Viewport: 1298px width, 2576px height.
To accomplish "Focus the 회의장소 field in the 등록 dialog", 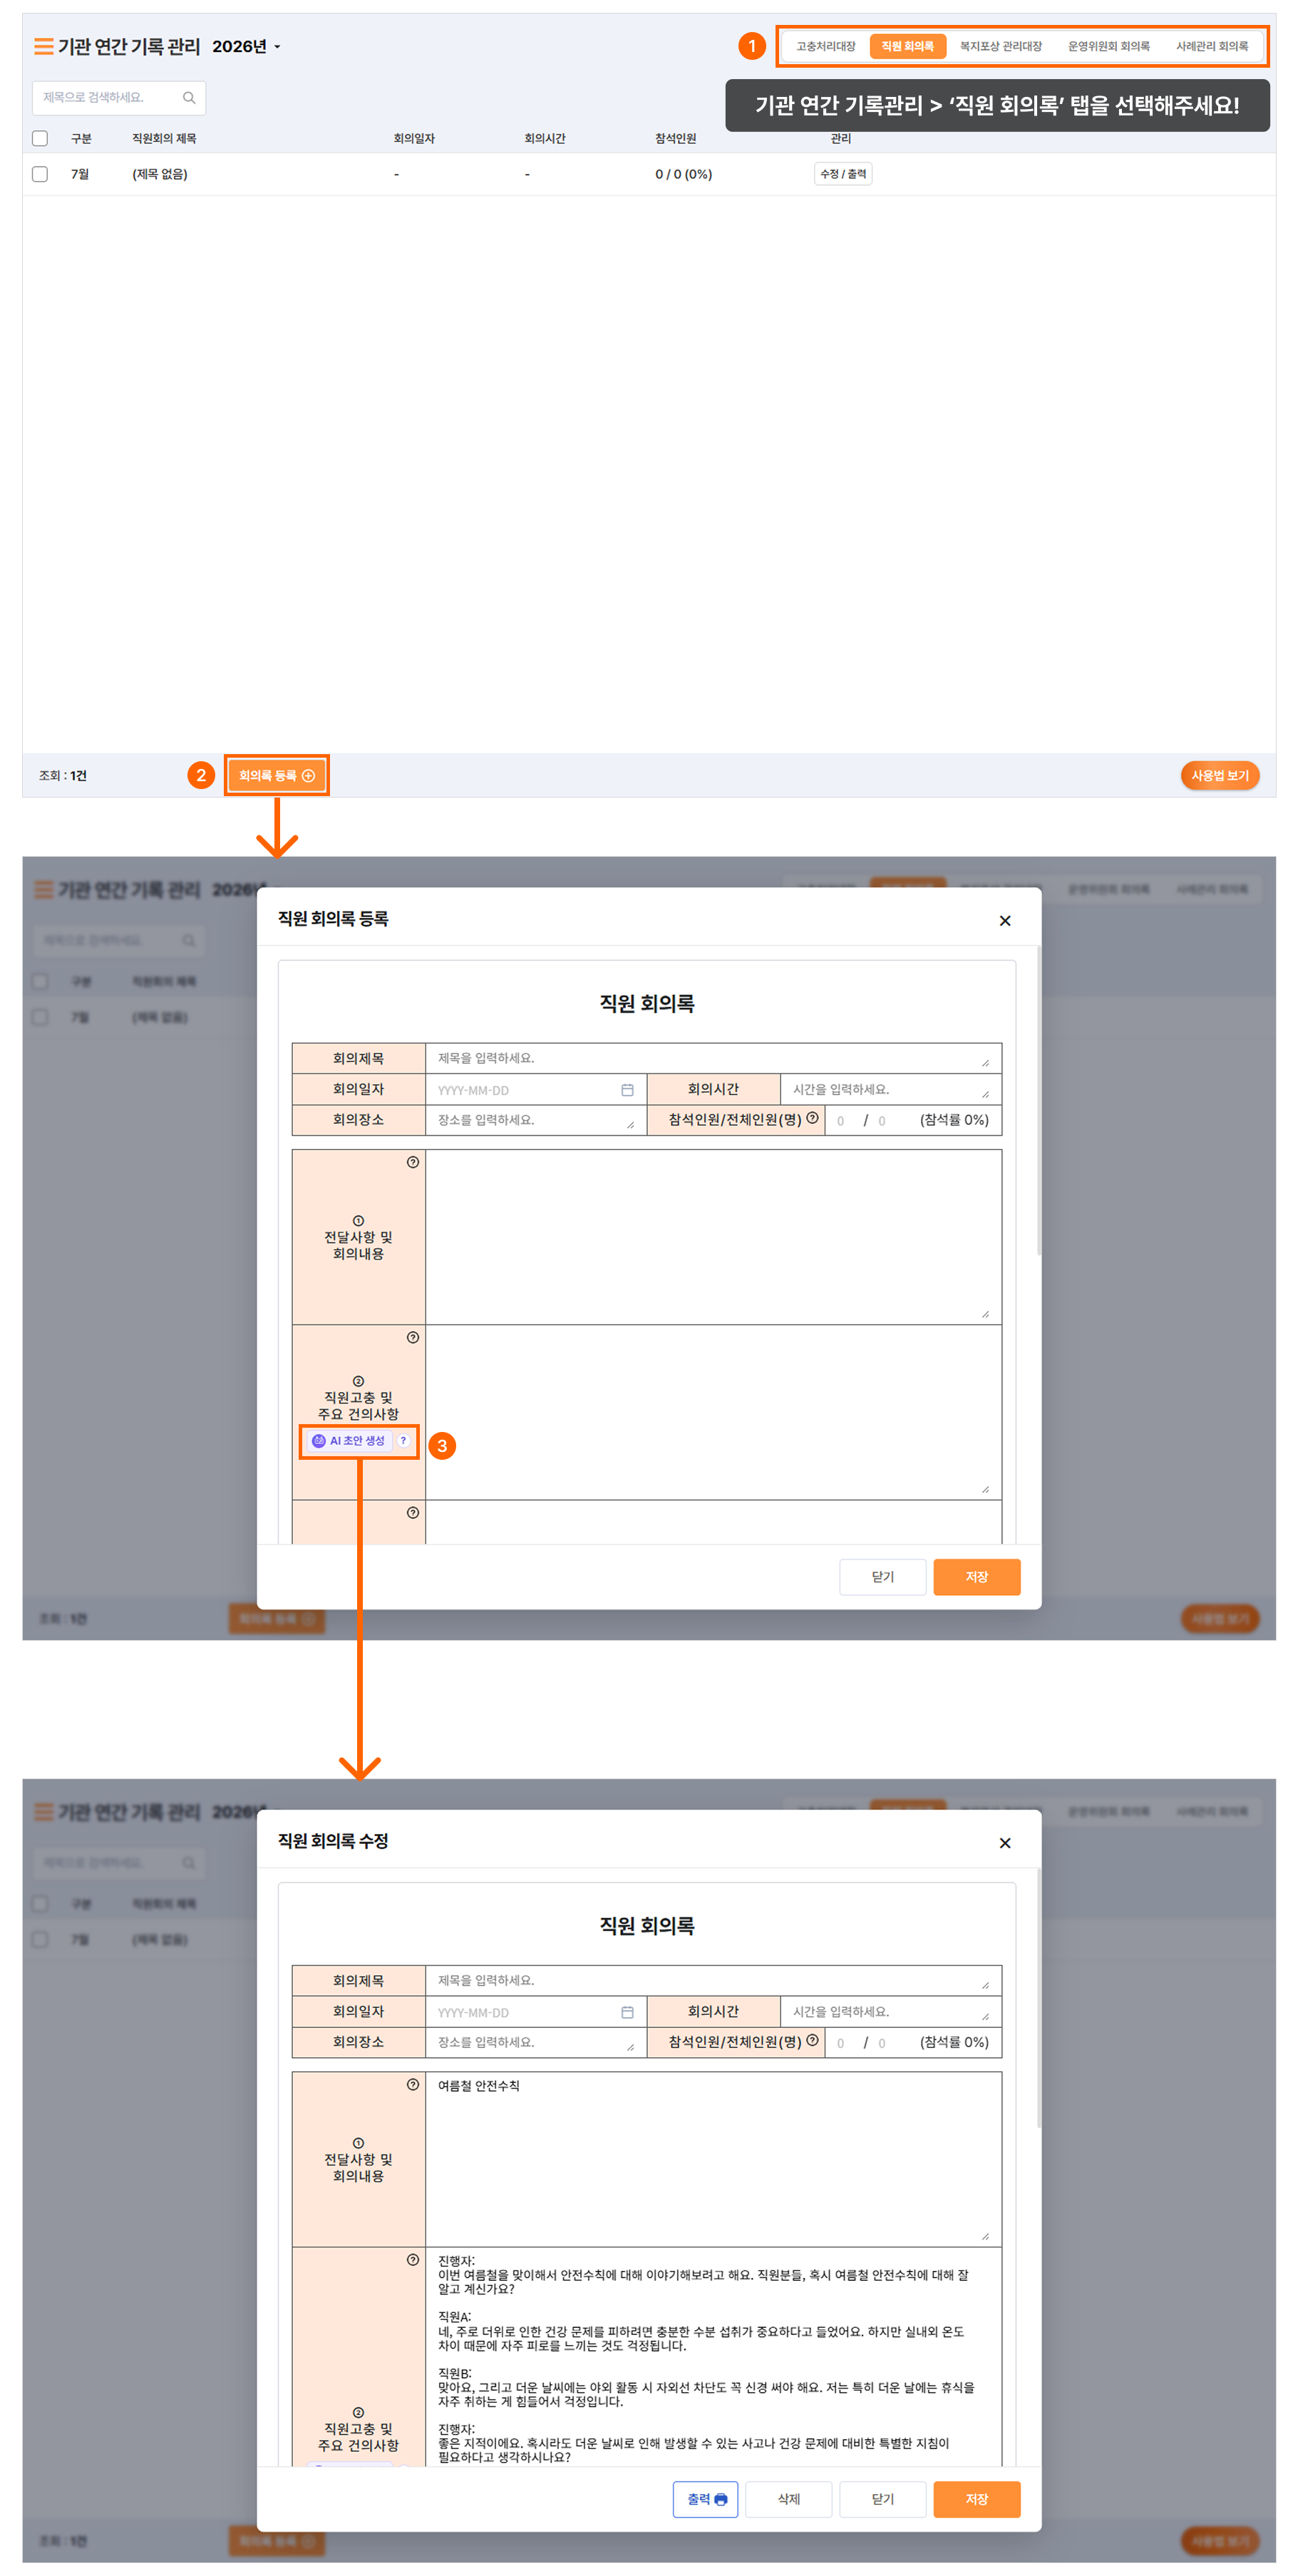I will click(x=536, y=1120).
